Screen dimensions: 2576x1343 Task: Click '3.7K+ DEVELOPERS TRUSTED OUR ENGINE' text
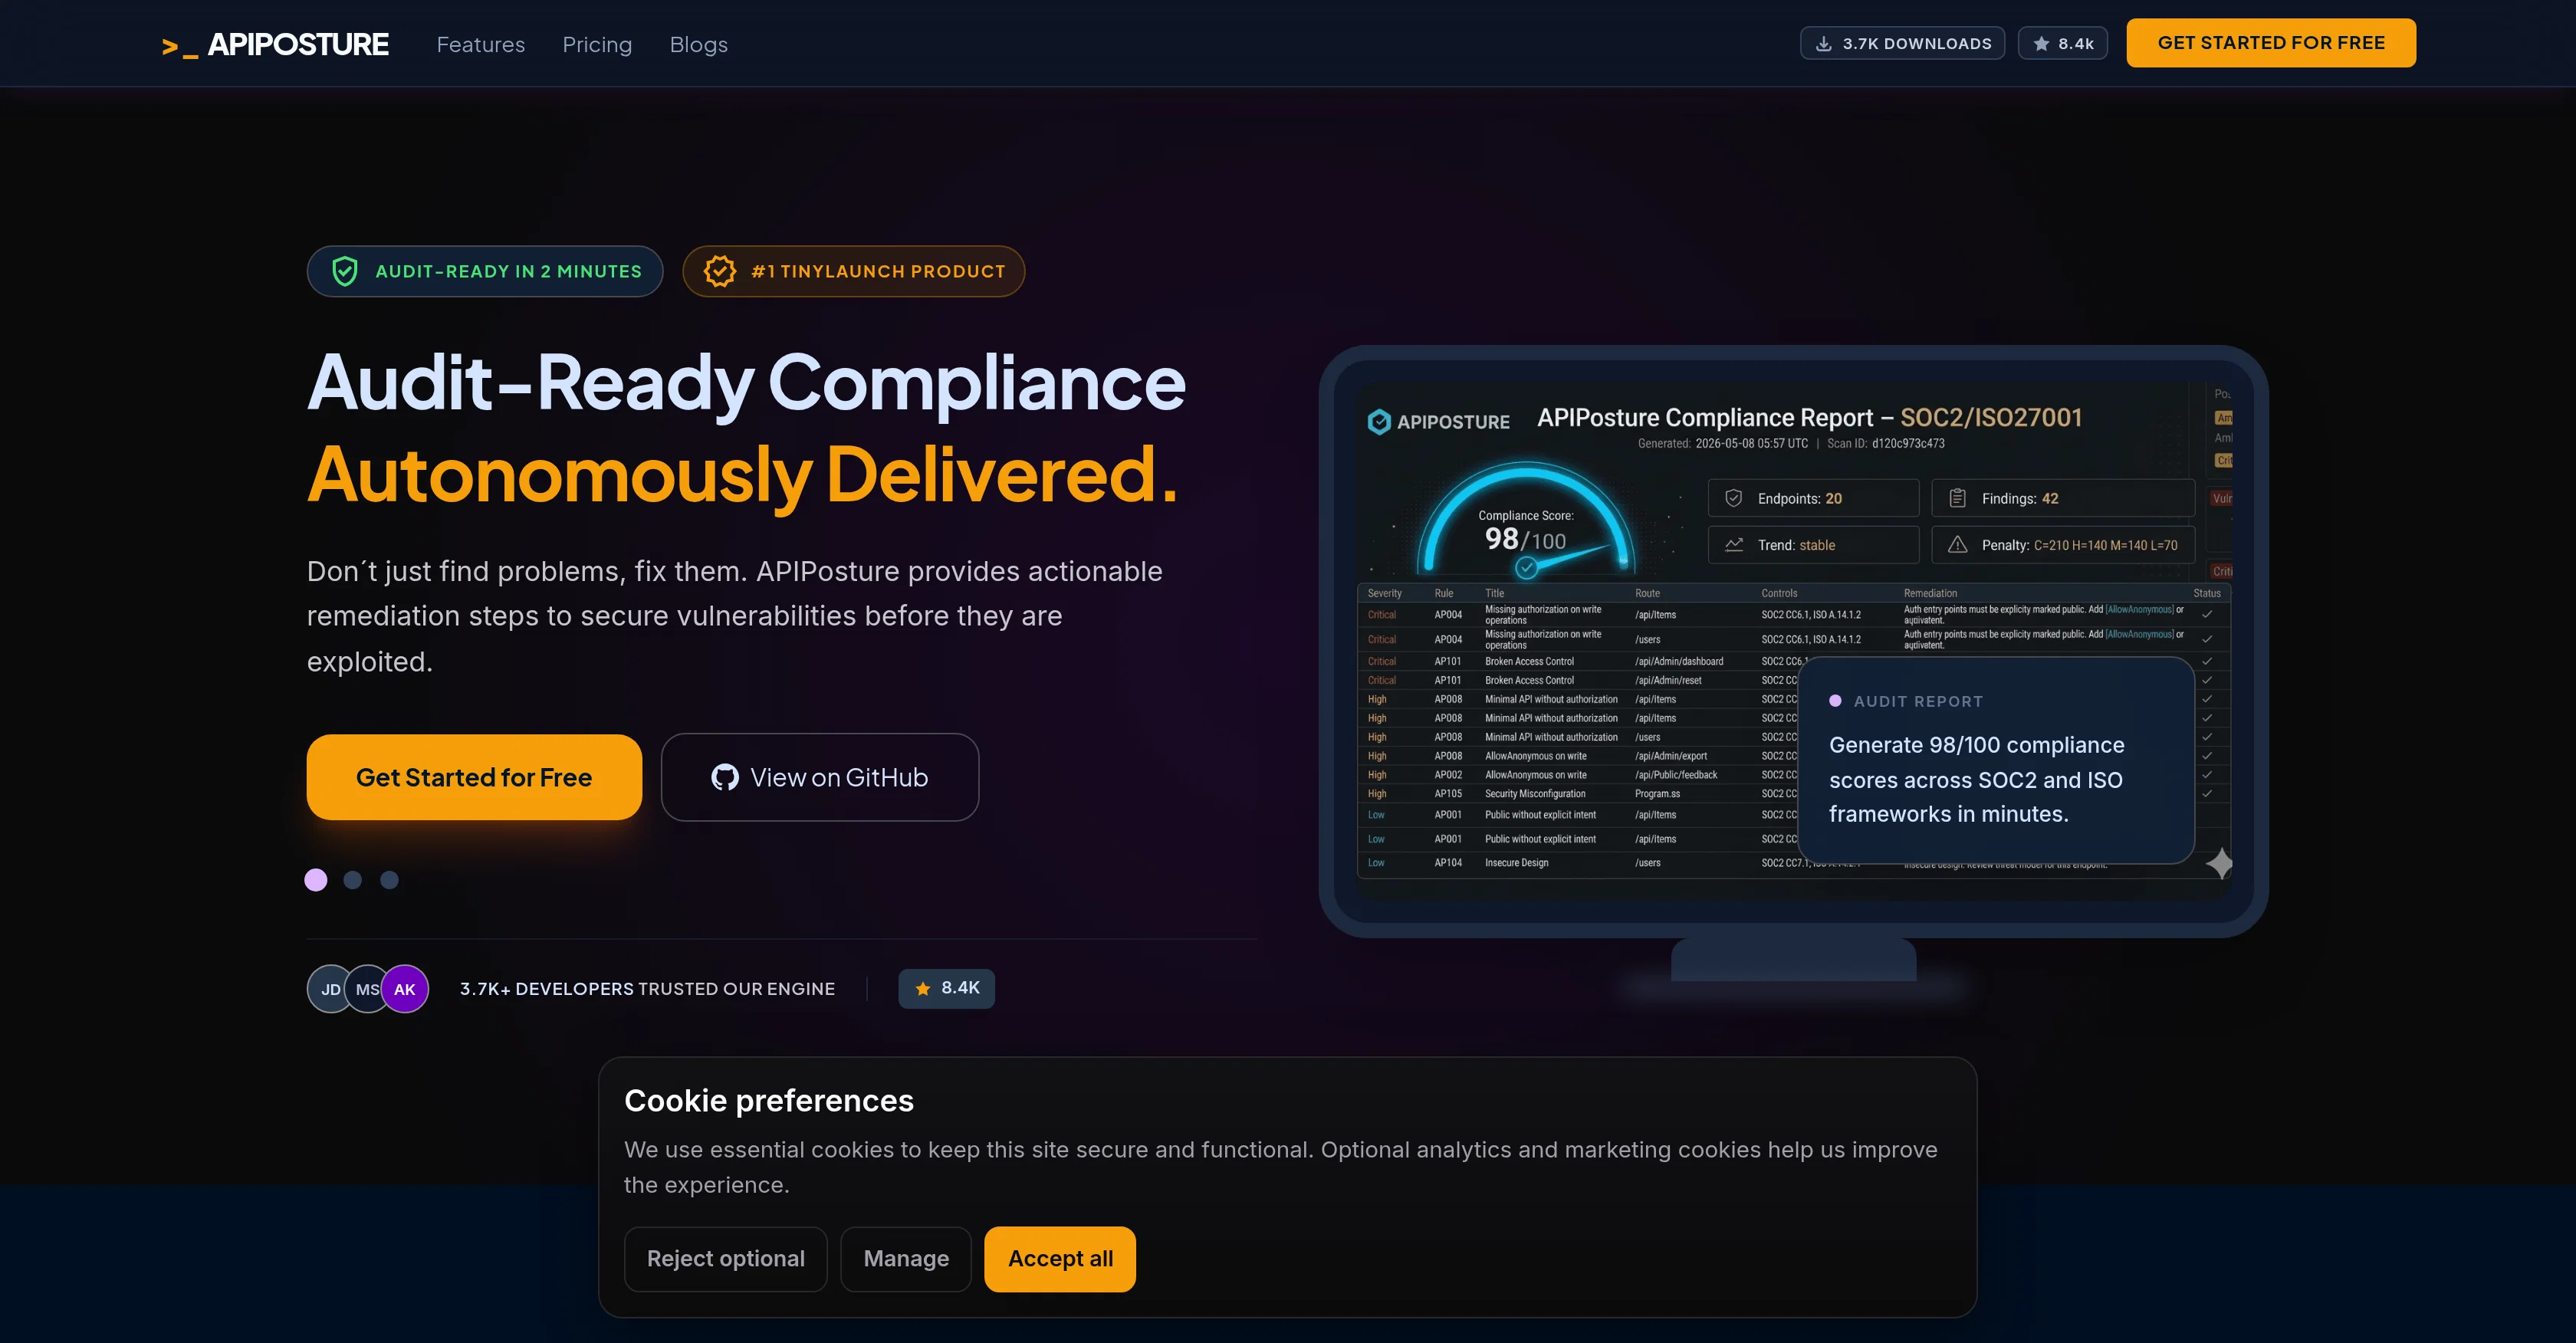(647, 989)
